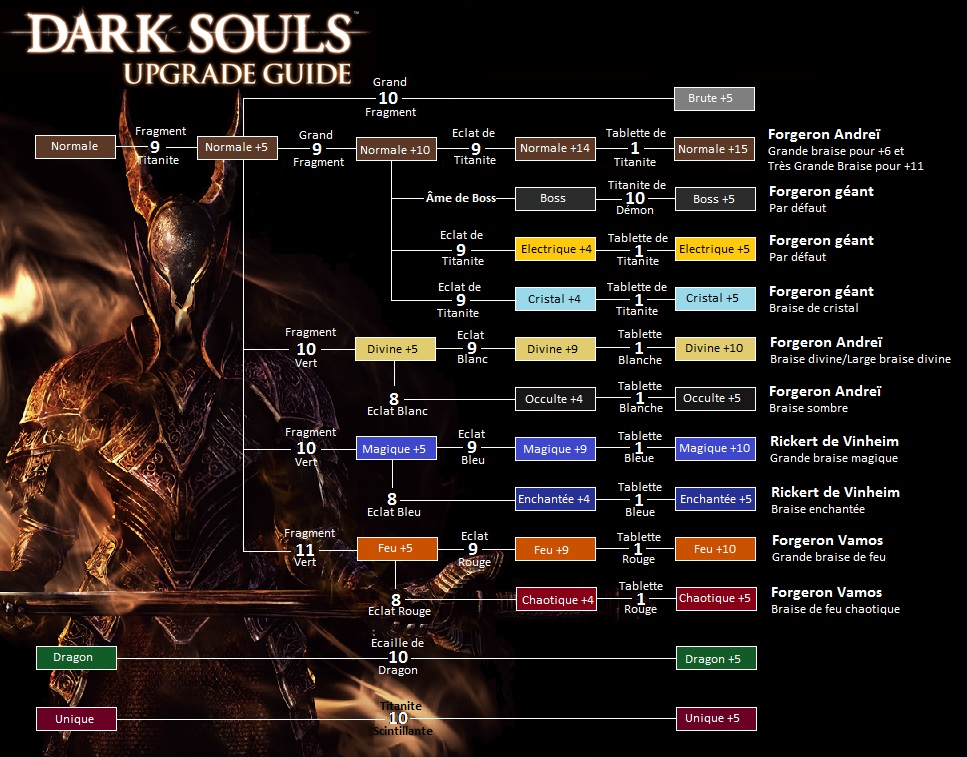Click the black "Occulte +4" box
Viewport: 967px width, 757px height.
click(555, 399)
